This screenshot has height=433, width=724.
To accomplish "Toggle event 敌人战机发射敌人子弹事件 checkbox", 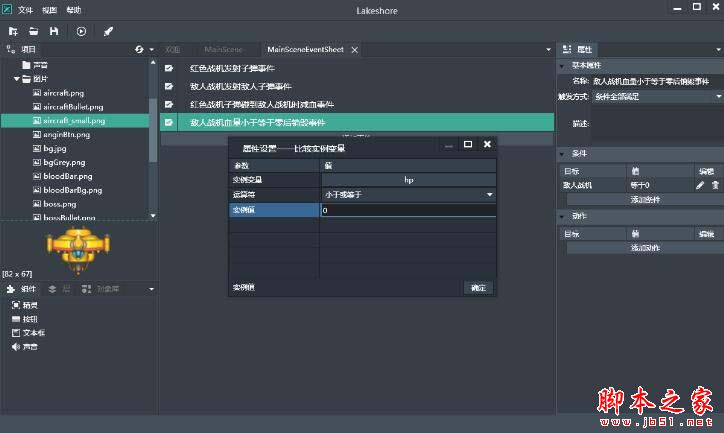I will [169, 86].
